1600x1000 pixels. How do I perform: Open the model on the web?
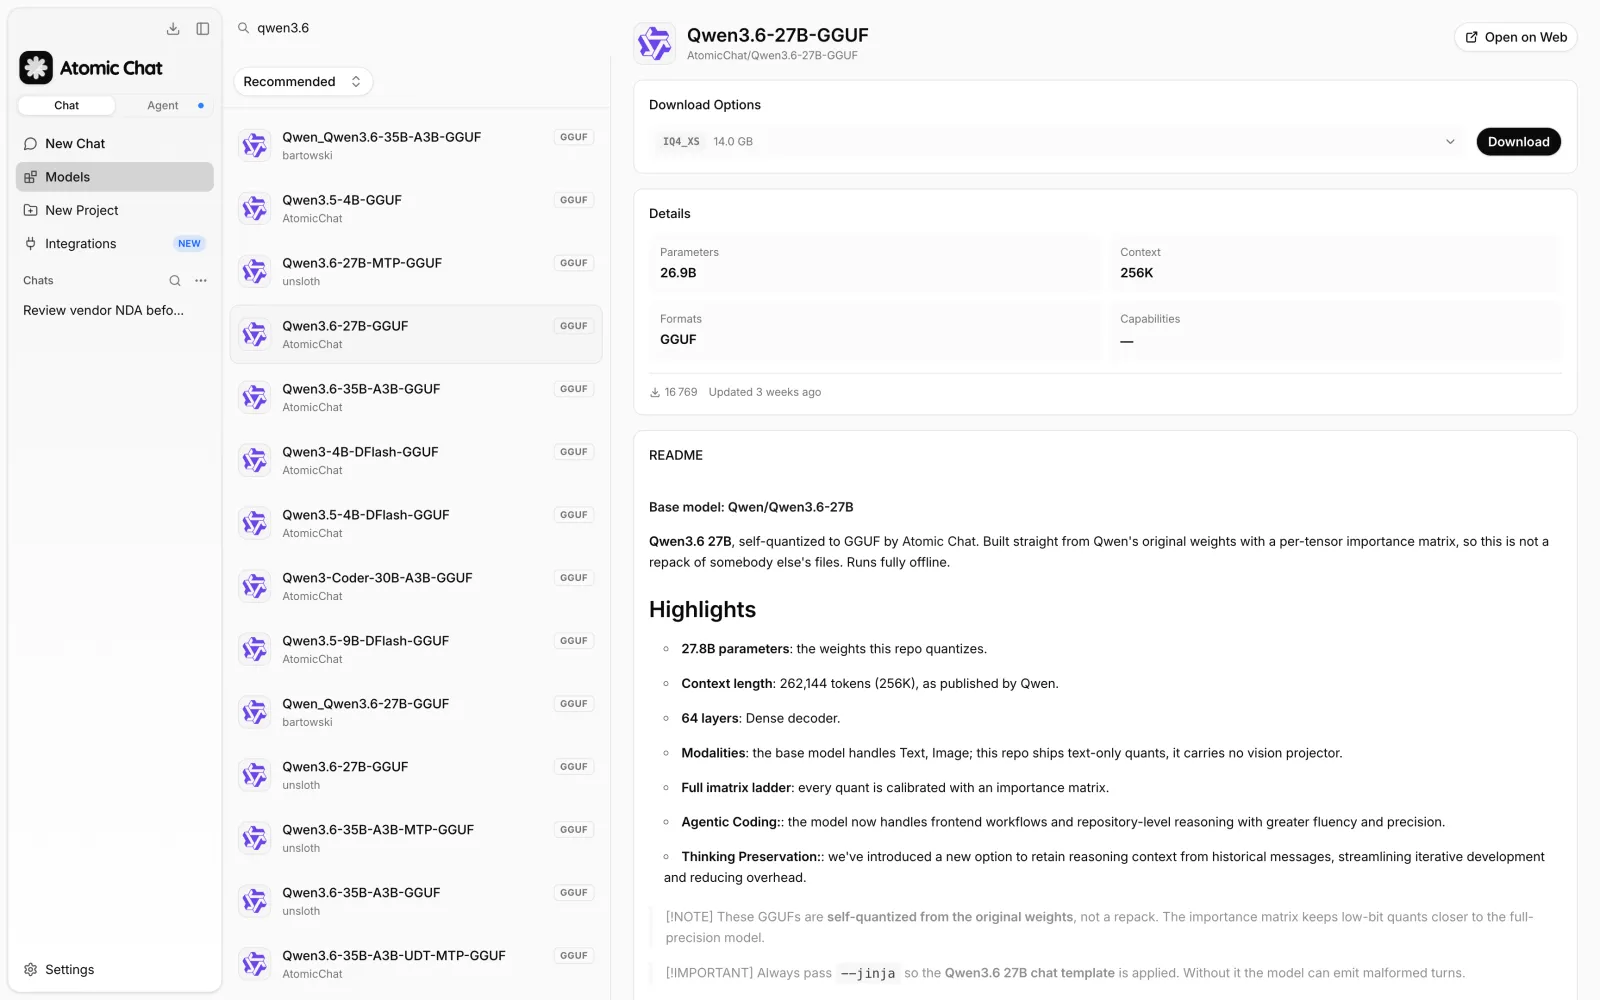tap(1516, 37)
